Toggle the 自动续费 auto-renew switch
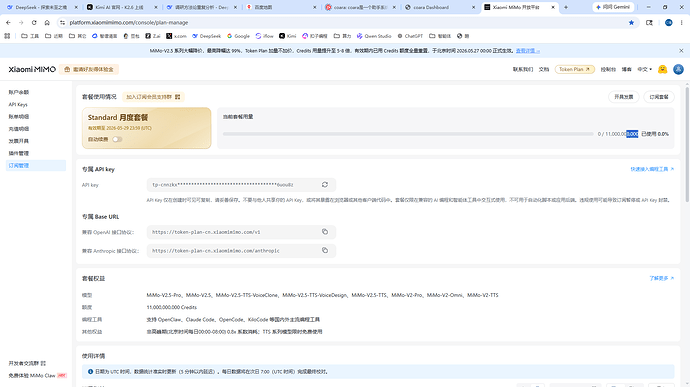Image resolution: width=690 pixels, height=387 pixels. coord(117,139)
